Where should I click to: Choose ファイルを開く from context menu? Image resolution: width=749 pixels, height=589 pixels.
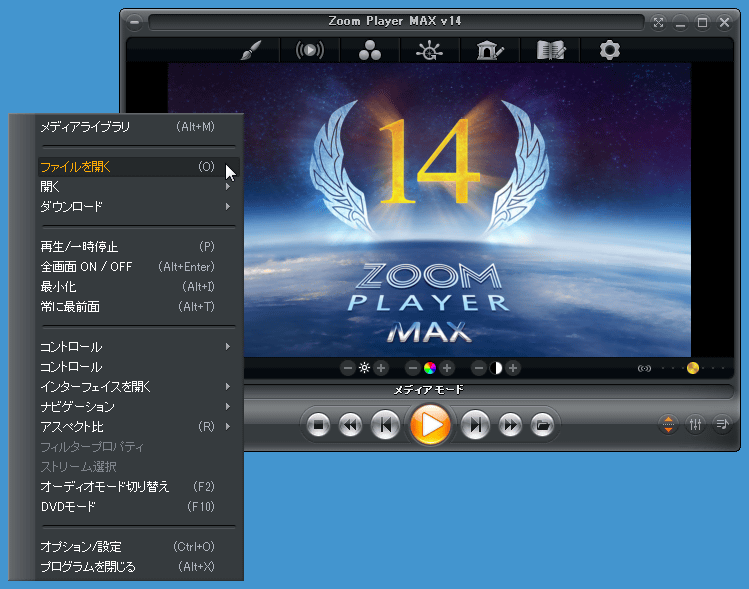tap(139, 167)
